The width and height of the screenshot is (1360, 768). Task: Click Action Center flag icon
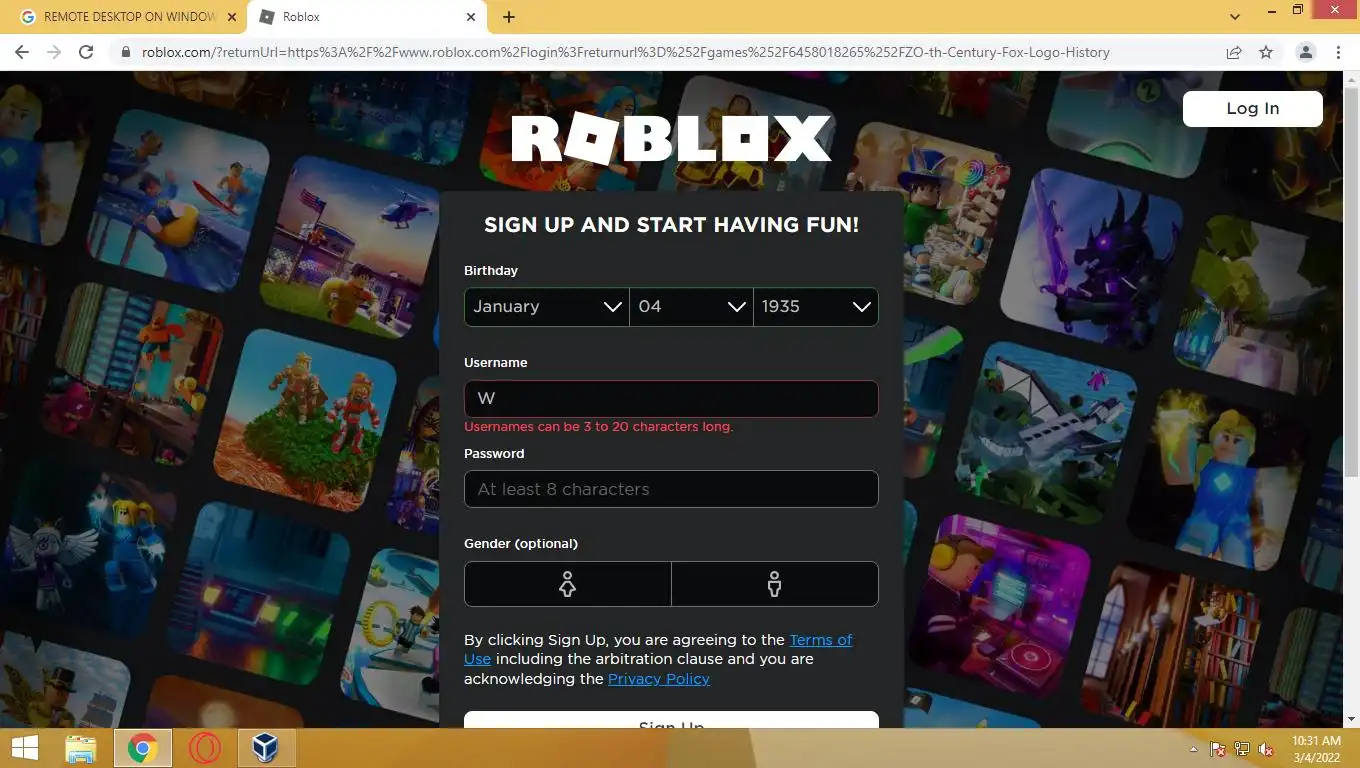1217,749
